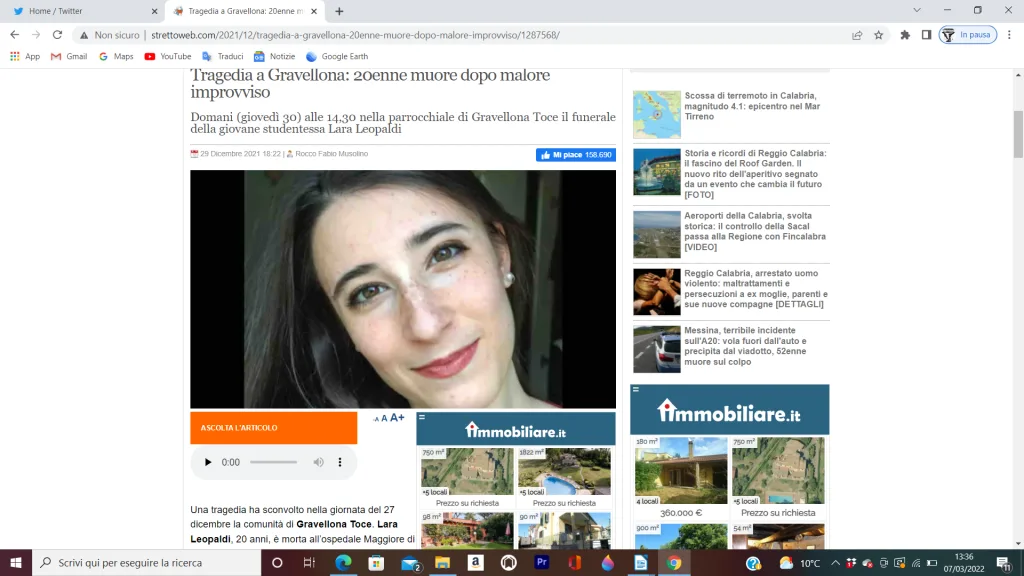This screenshot has width=1024, height=576.
Task: Close the Tragedia a Gravellona tab
Action: pos(314,11)
